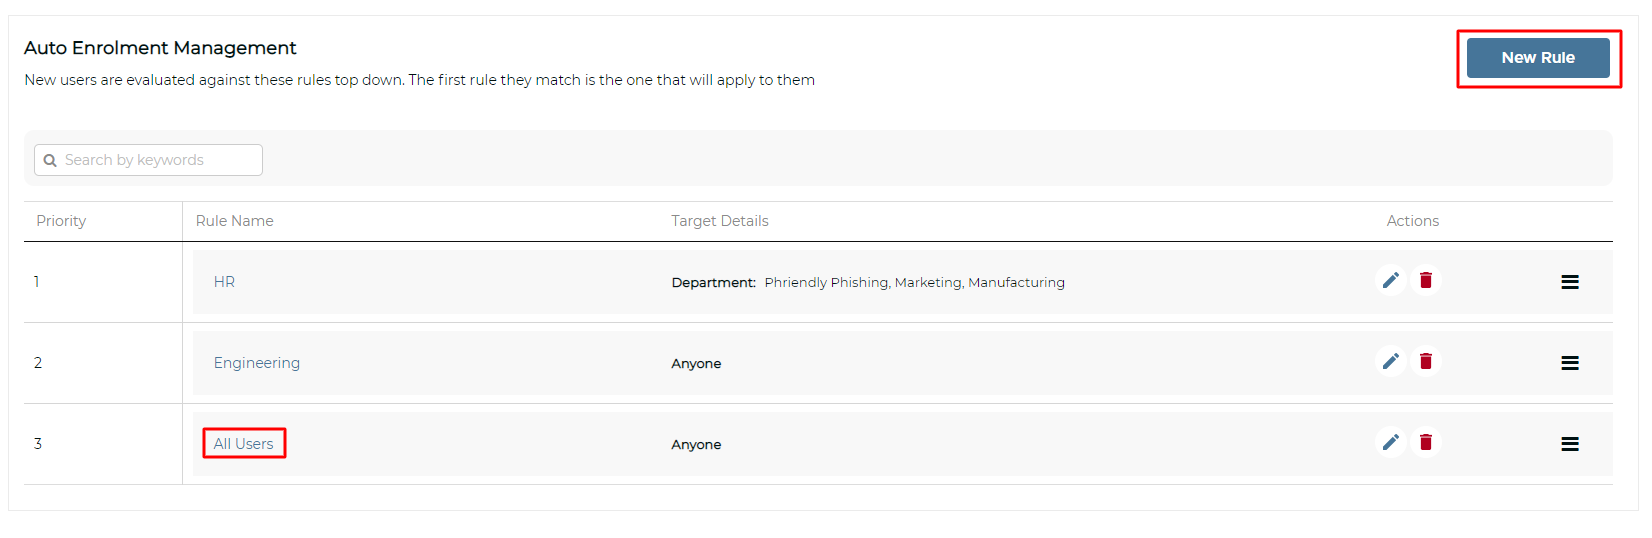Image resolution: width=1652 pixels, height=538 pixels.
Task: Open the Engineering rule name
Action: (256, 363)
